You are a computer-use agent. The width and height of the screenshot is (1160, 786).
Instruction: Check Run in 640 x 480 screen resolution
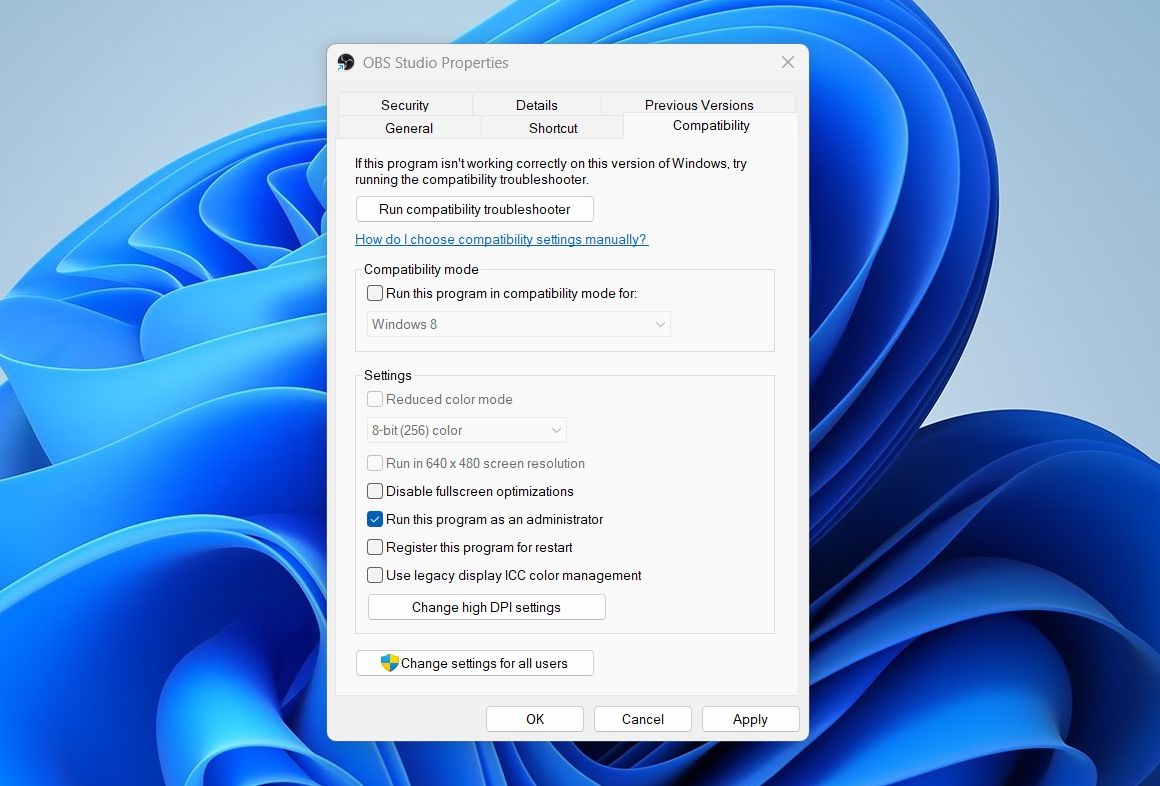(x=375, y=463)
